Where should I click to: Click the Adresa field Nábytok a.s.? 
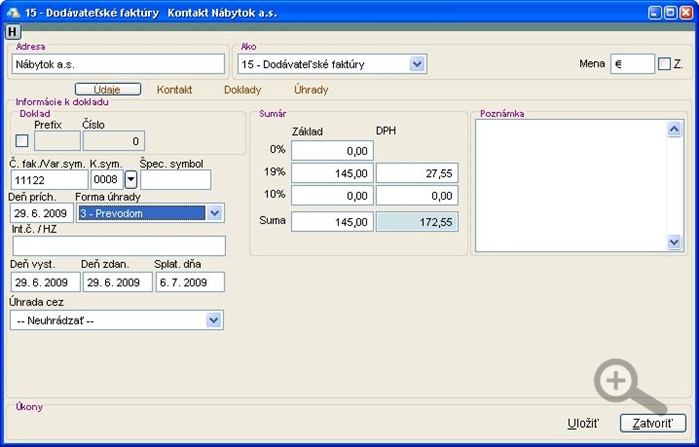pos(118,64)
